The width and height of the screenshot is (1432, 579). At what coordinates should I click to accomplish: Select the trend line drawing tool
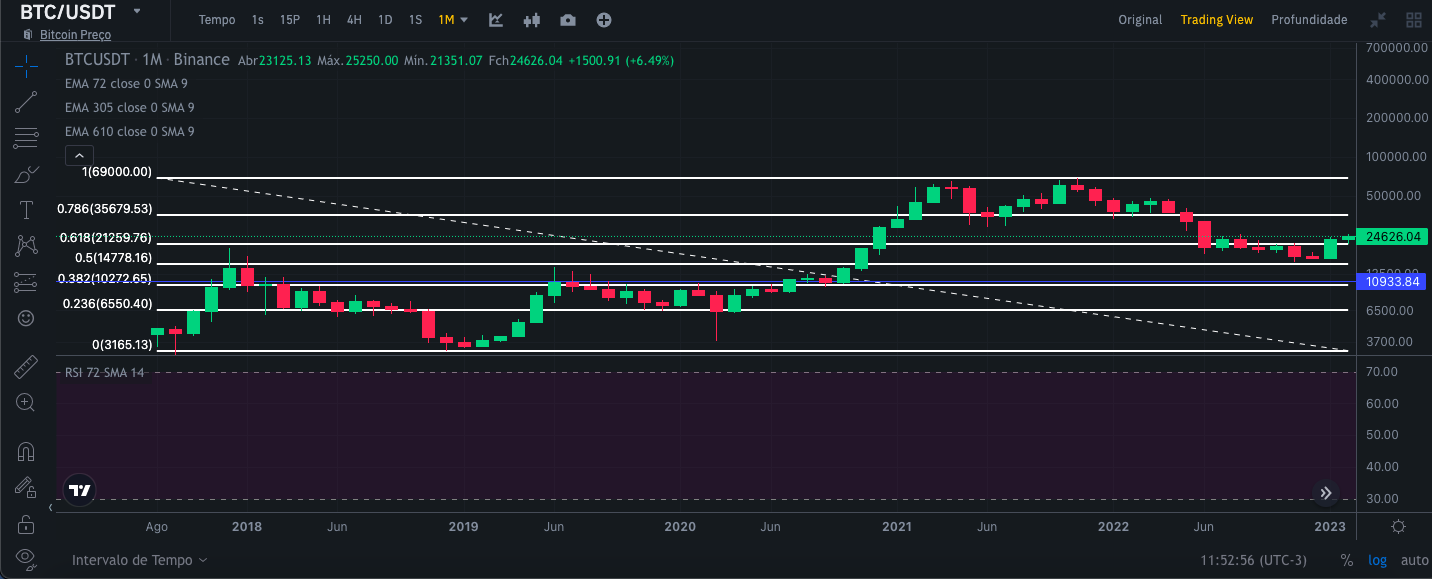pos(26,101)
